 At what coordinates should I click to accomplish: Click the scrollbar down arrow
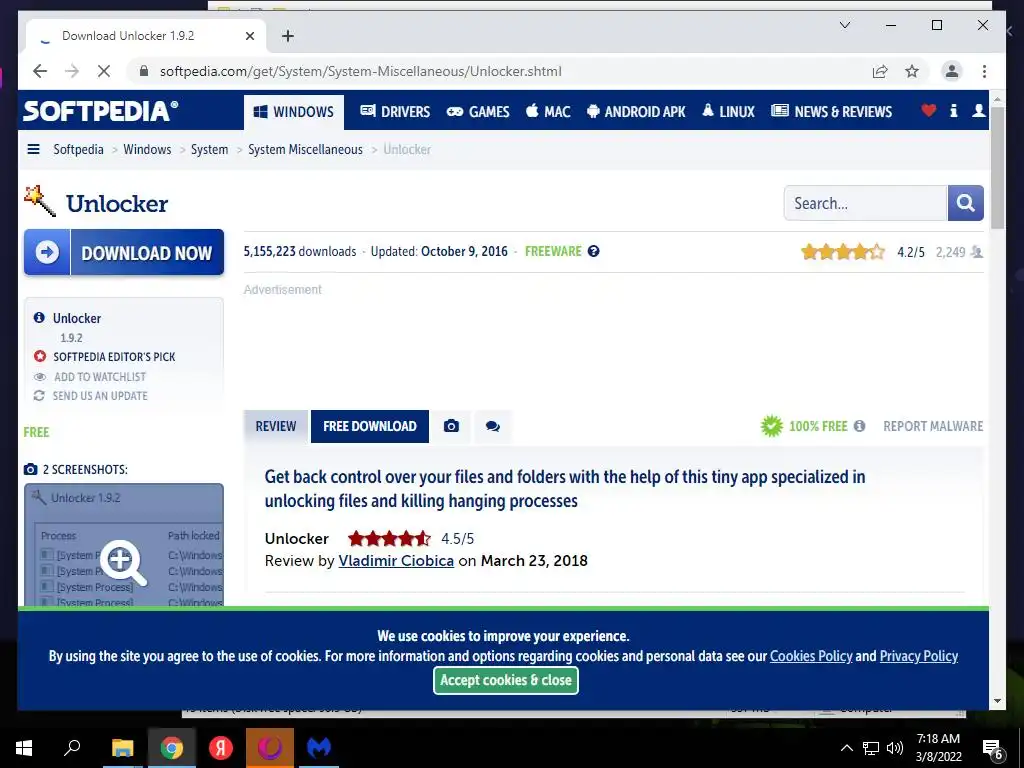[997, 701]
